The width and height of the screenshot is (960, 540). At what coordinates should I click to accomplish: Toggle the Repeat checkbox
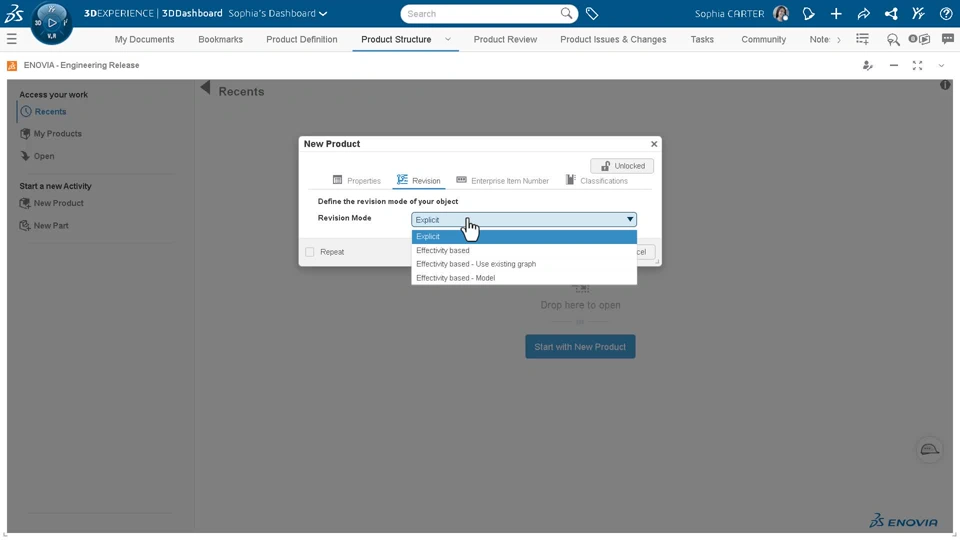310,252
